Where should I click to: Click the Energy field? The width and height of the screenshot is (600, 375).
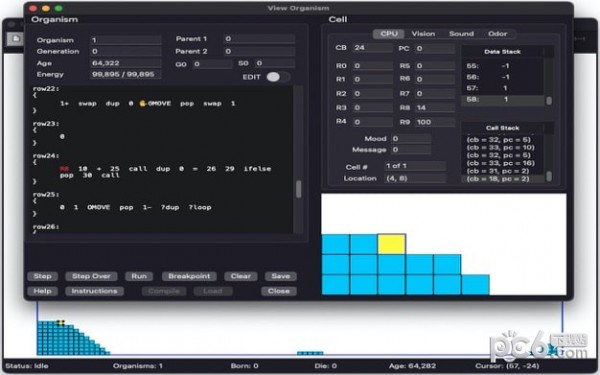click(126, 74)
